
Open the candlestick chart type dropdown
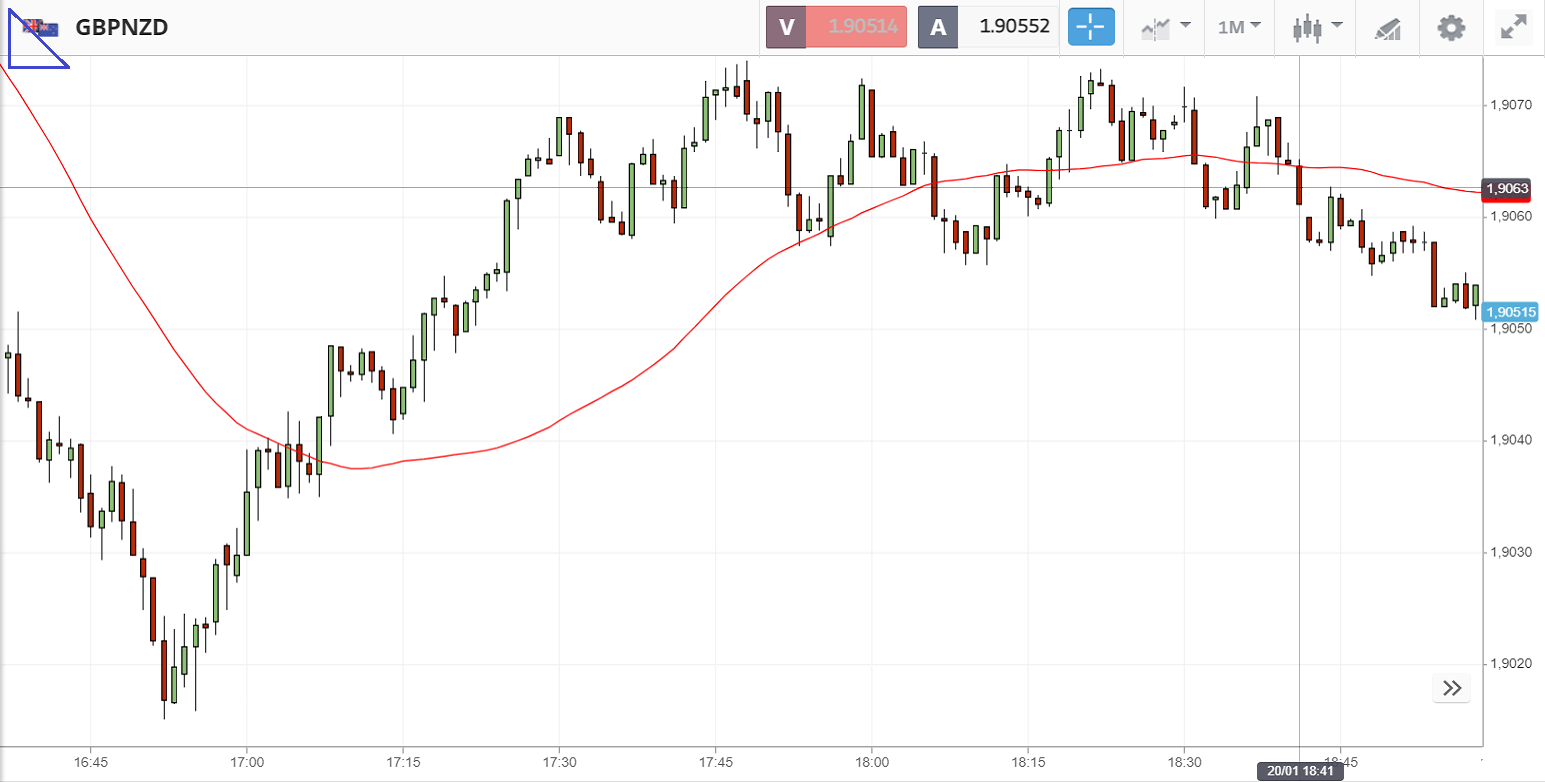click(1313, 27)
